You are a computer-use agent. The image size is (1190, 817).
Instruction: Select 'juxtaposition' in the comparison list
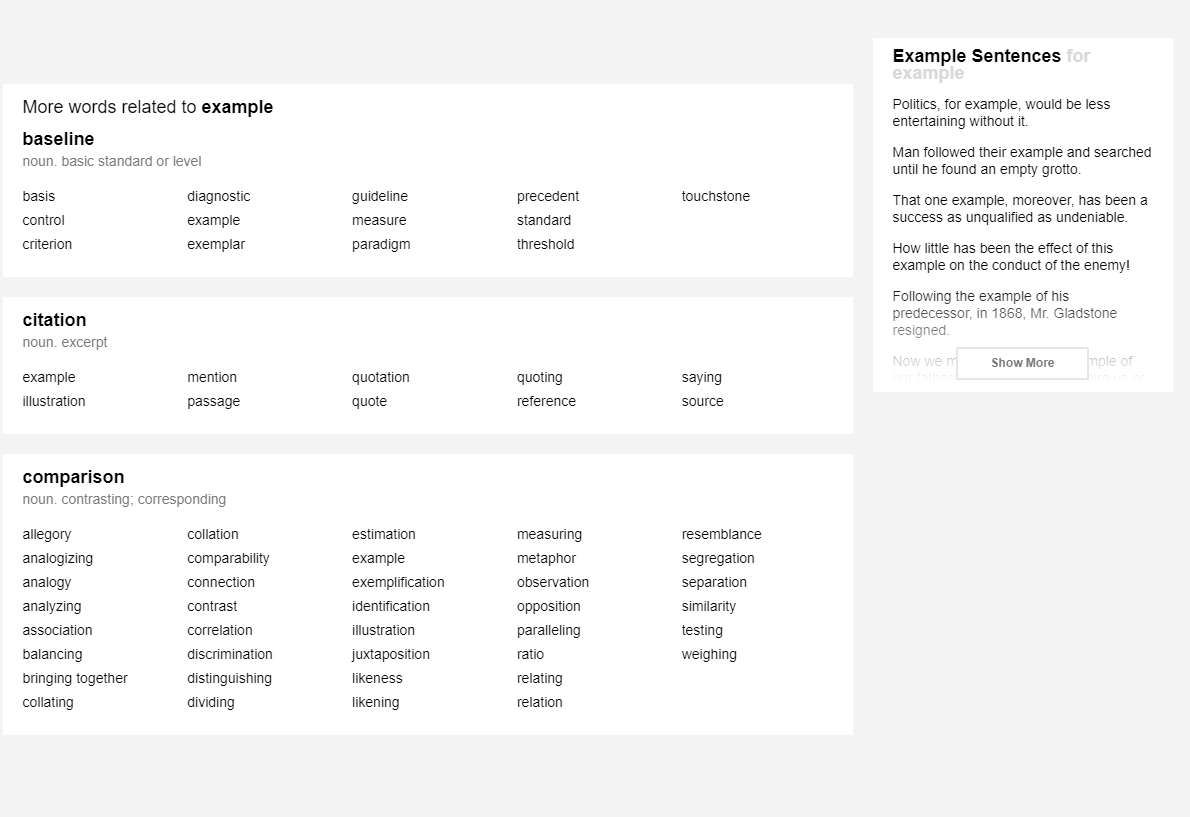point(390,654)
